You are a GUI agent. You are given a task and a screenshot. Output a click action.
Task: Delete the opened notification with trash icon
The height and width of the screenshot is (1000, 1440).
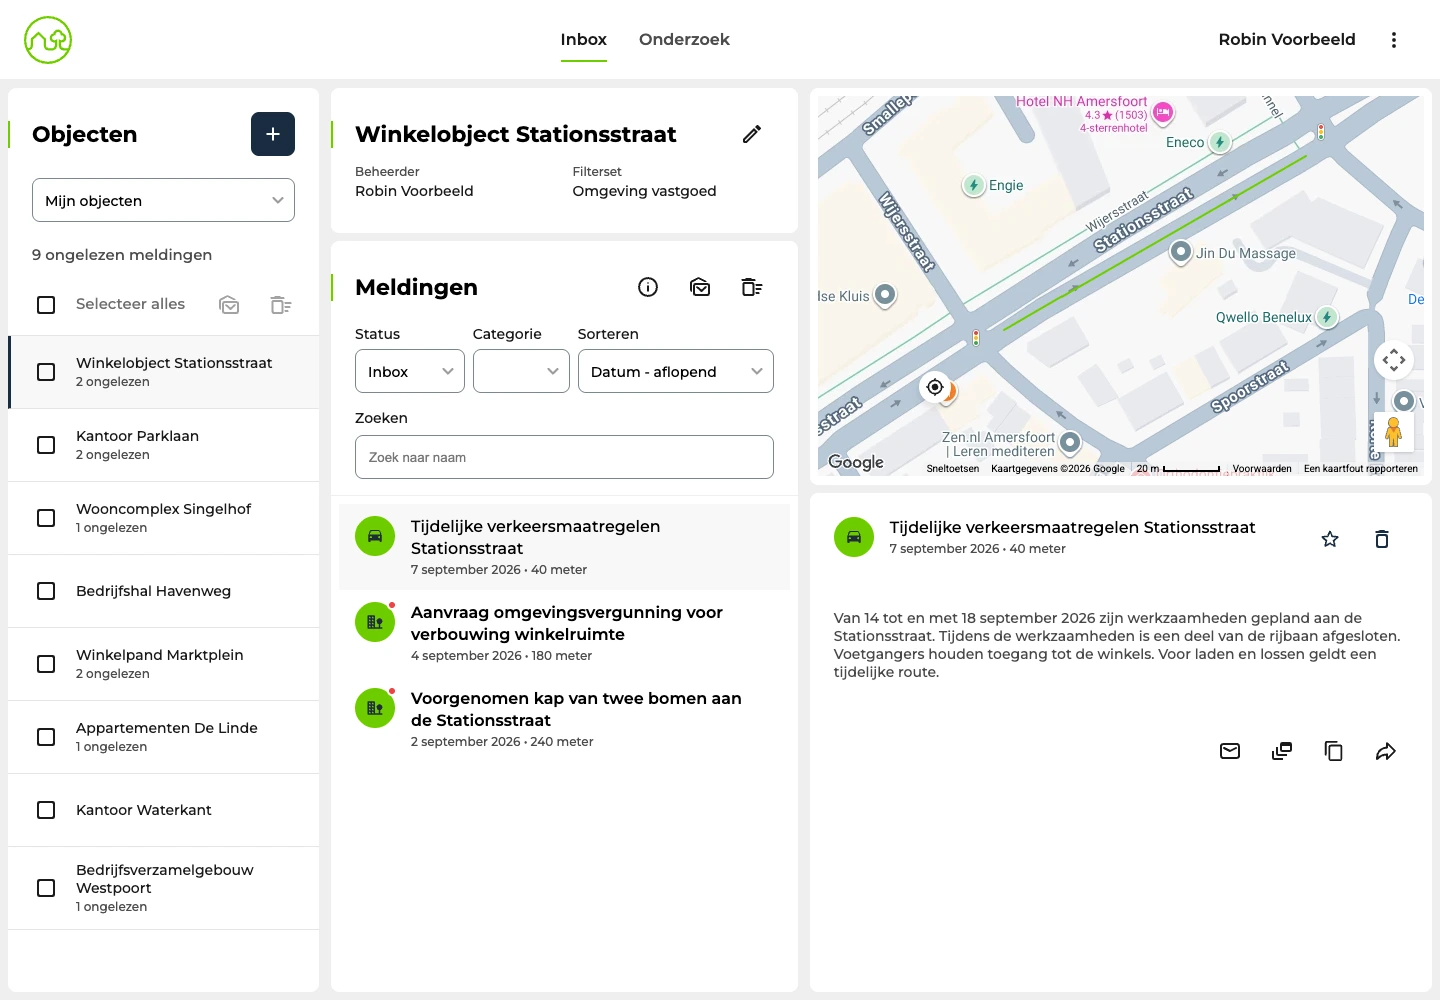coord(1382,539)
